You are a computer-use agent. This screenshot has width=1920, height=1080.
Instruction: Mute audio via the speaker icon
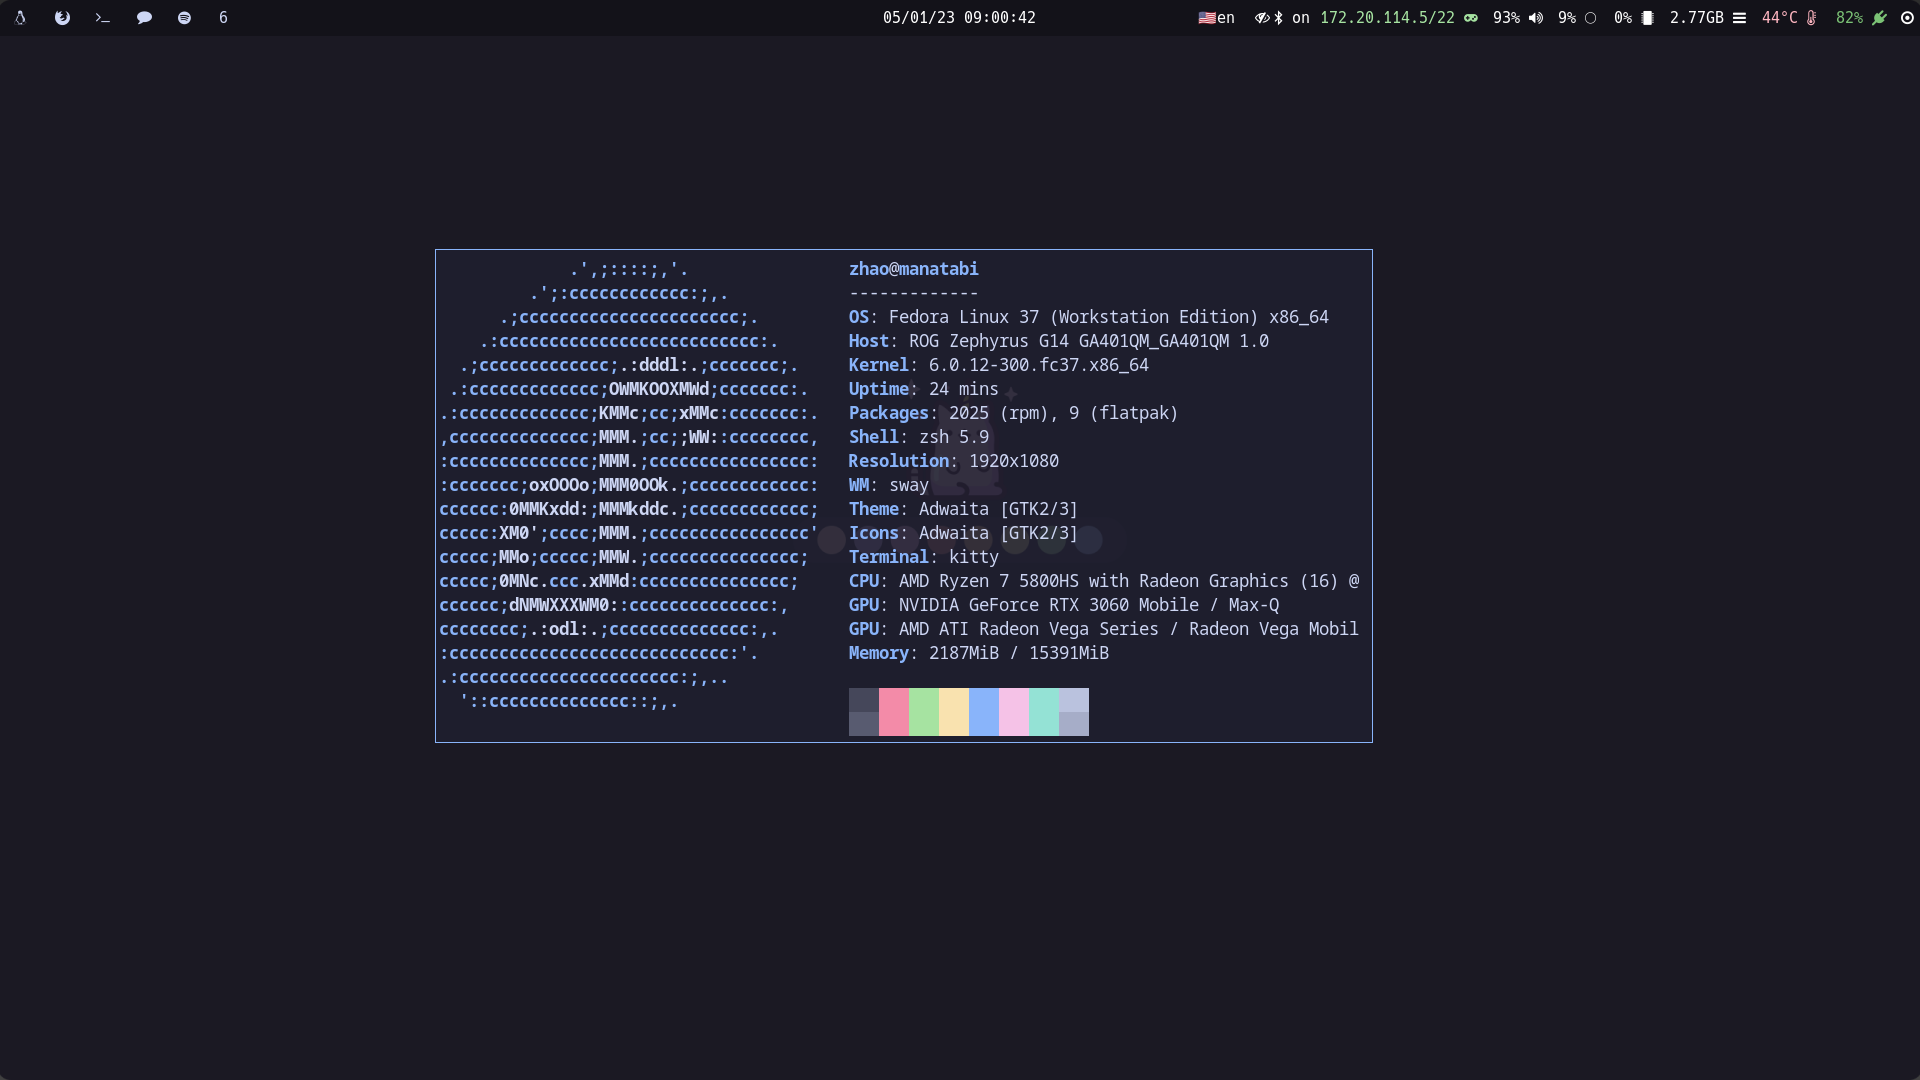1536,18
